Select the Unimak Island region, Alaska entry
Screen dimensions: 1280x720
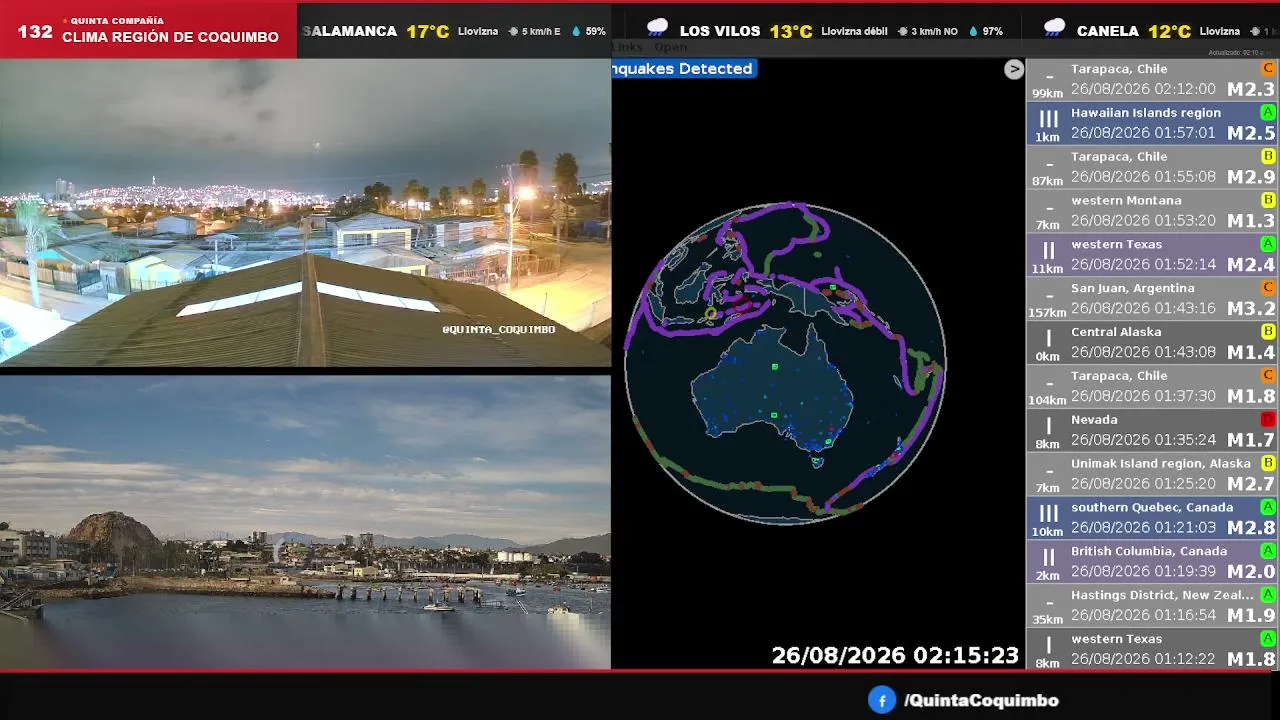[x=1152, y=474]
